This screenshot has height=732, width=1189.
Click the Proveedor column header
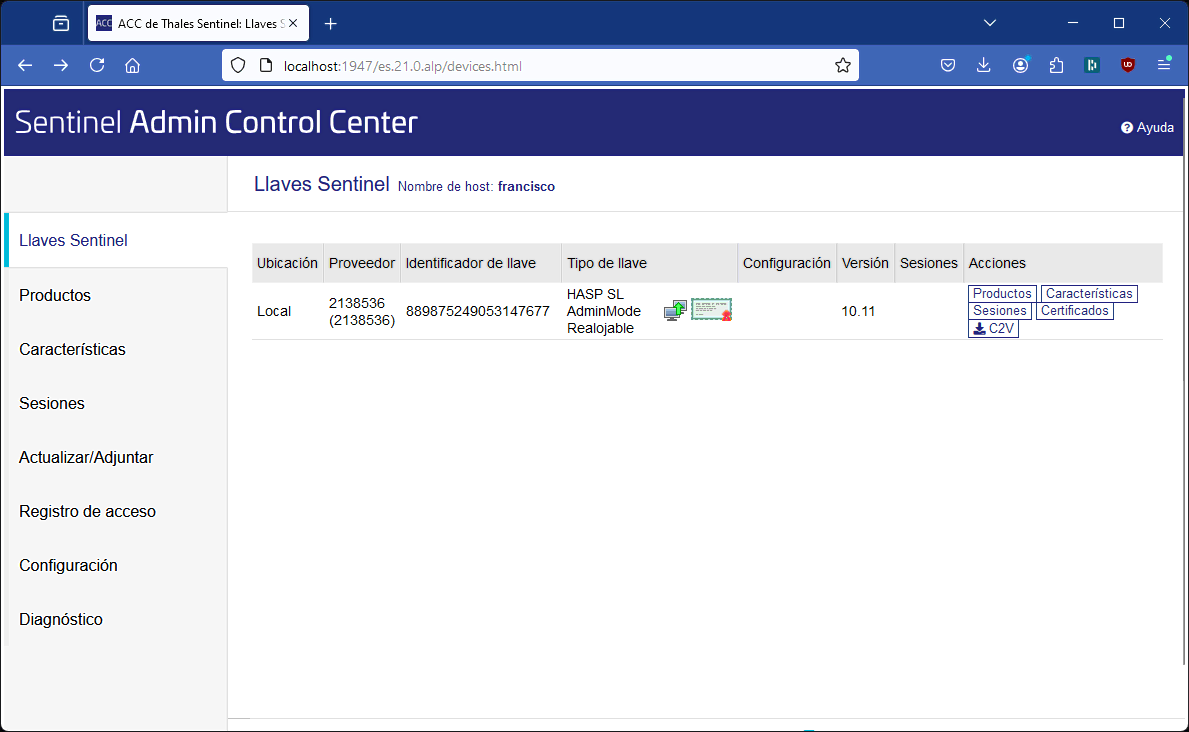pos(362,263)
